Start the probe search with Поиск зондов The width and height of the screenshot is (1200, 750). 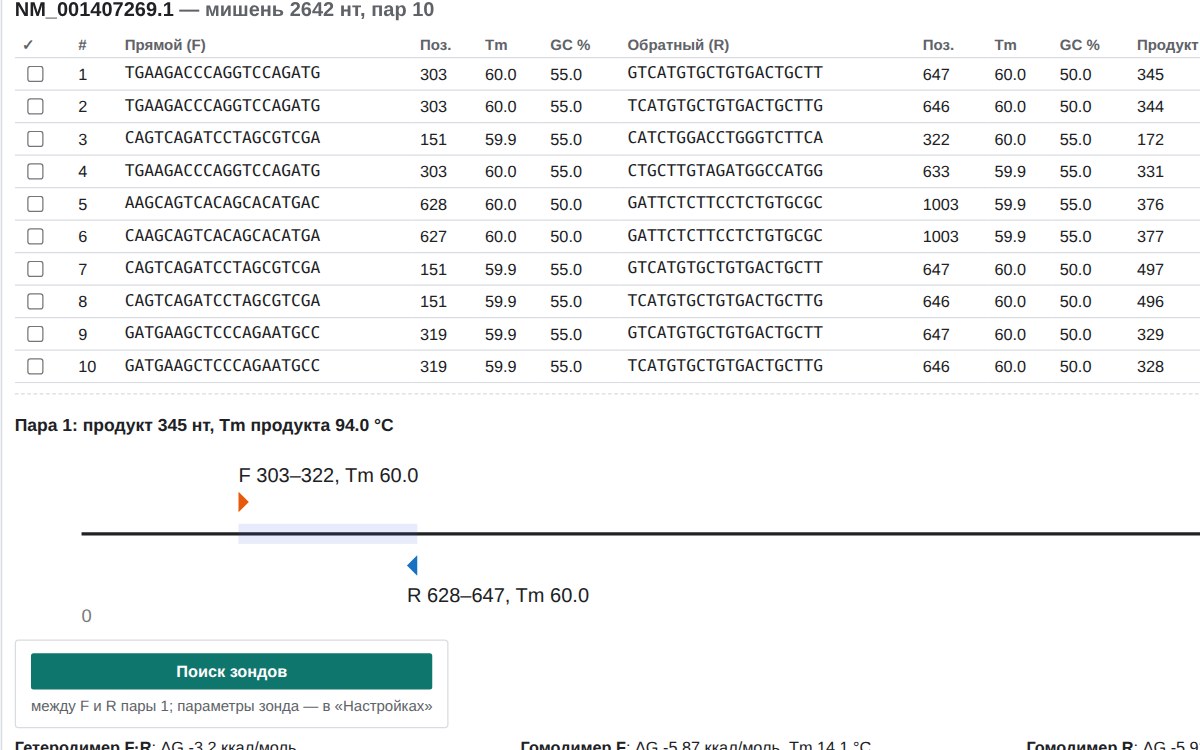(x=231, y=671)
